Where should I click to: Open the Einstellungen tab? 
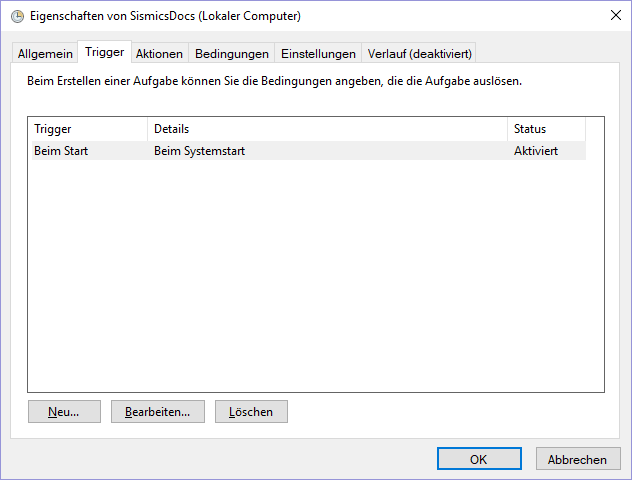point(318,54)
